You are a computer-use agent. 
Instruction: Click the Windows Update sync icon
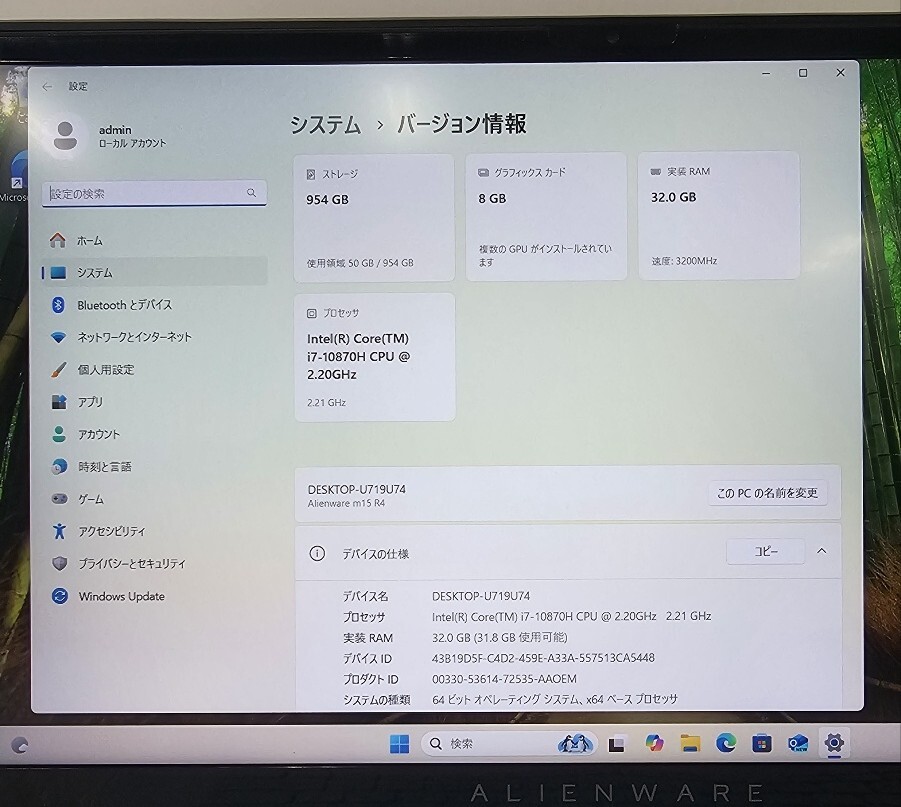tap(60, 596)
